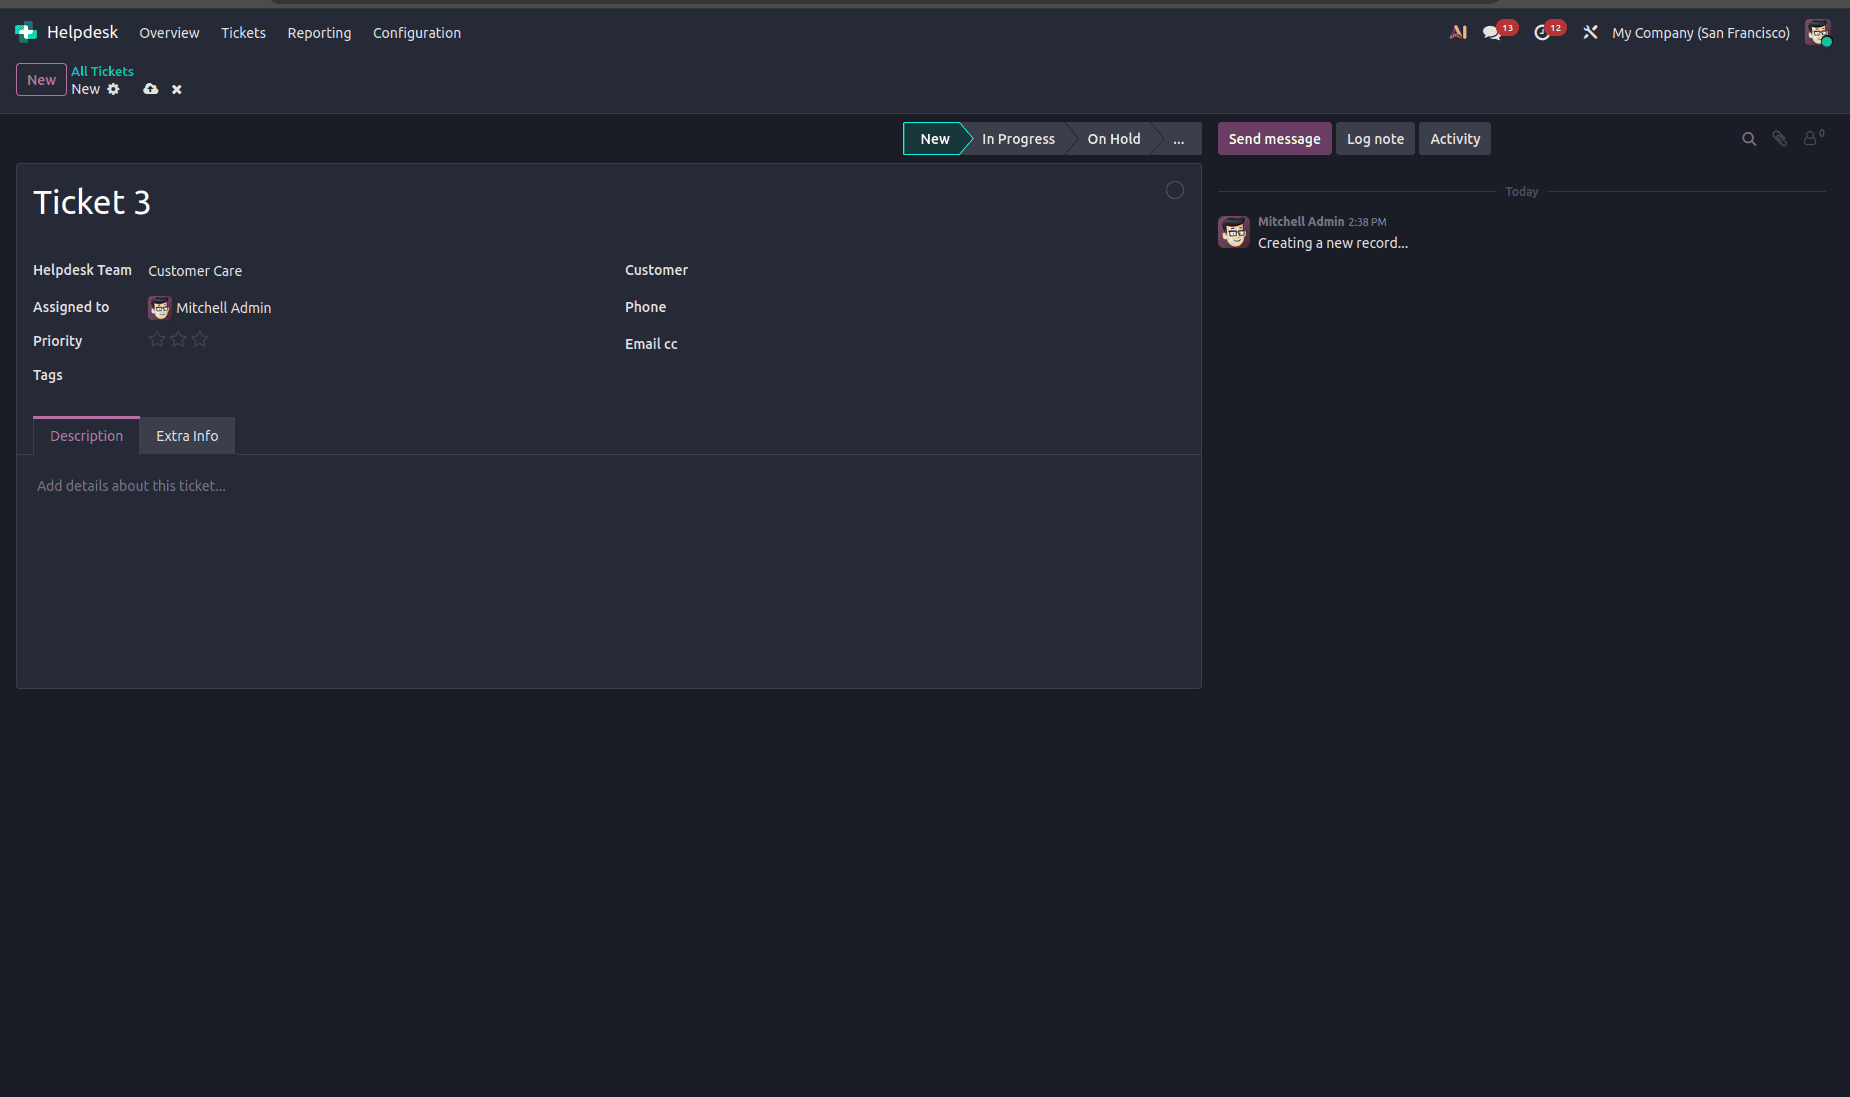
Task: Go to All Tickets breadcrumb
Action: pyautogui.click(x=102, y=71)
